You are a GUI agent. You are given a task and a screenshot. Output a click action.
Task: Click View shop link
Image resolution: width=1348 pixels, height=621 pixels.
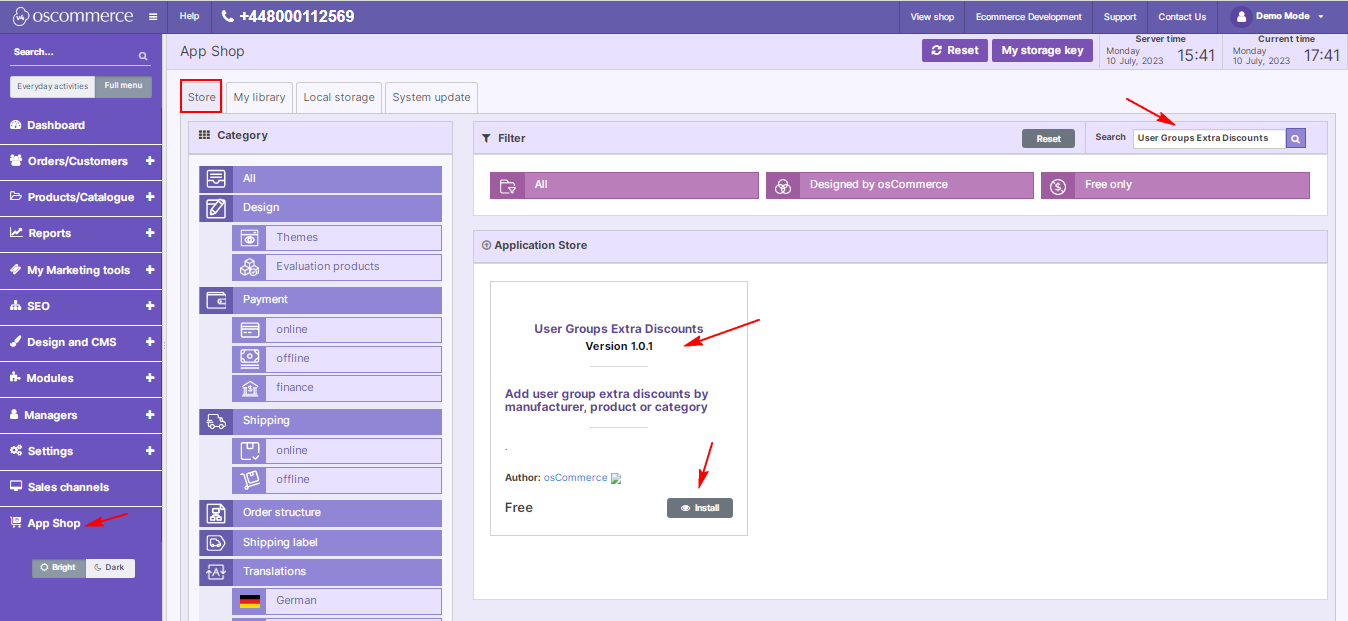coord(932,17)
